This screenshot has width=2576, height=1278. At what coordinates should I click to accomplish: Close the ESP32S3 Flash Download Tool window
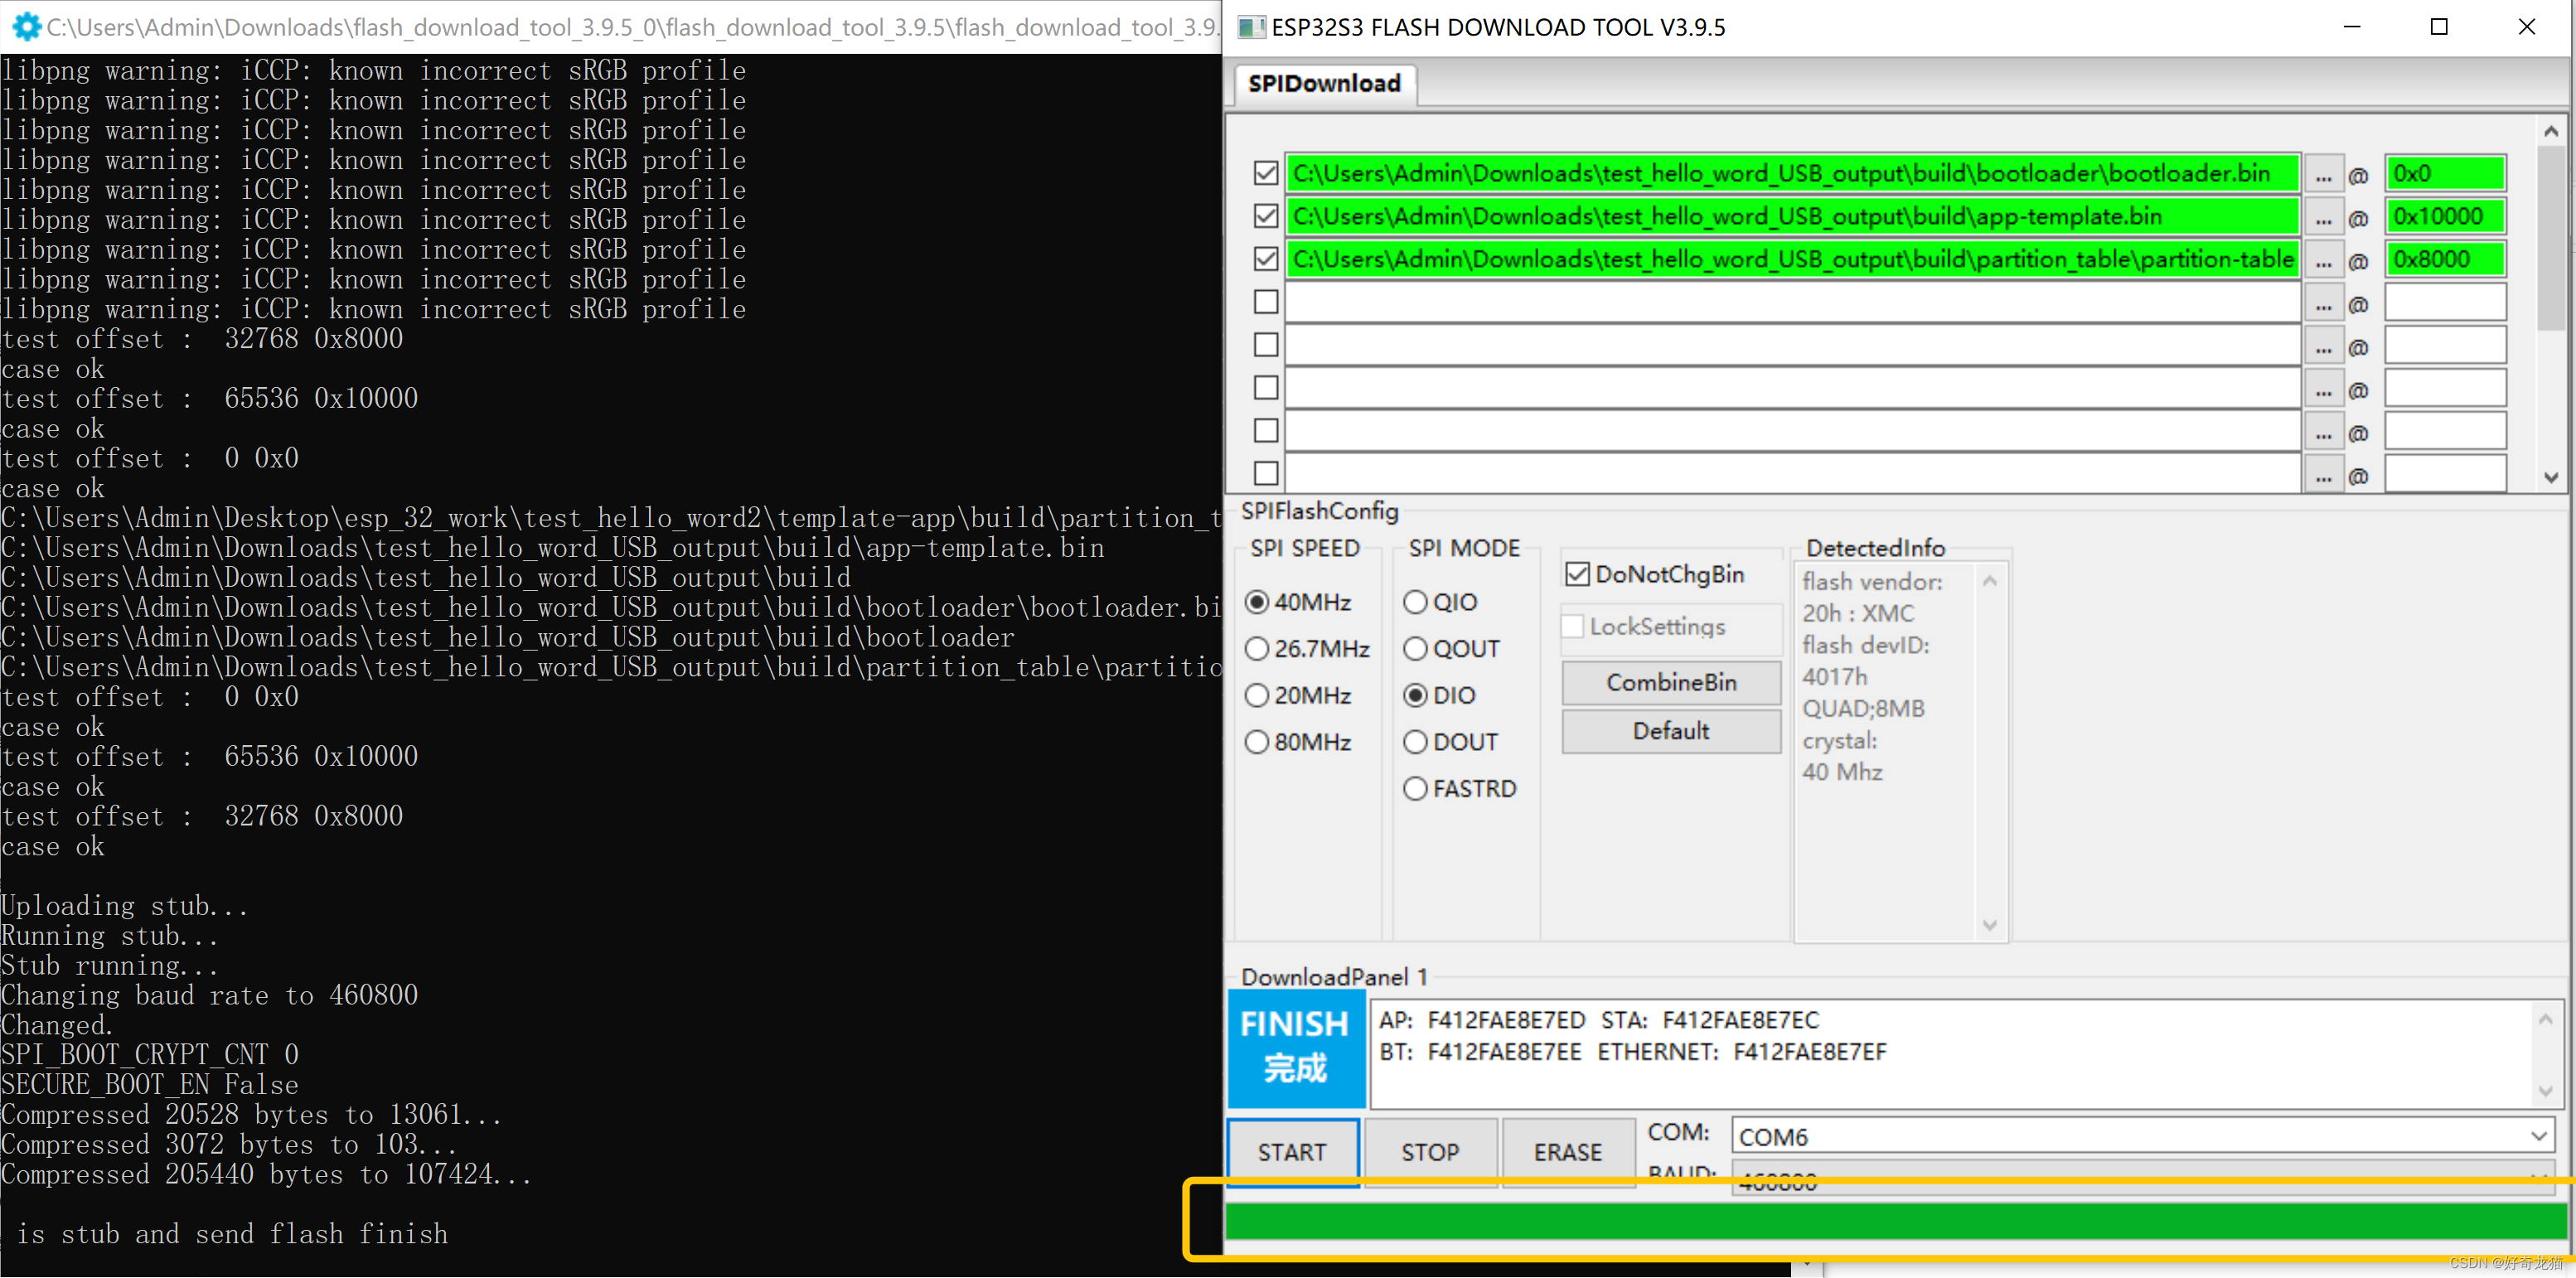click(x=2527, y=27)
